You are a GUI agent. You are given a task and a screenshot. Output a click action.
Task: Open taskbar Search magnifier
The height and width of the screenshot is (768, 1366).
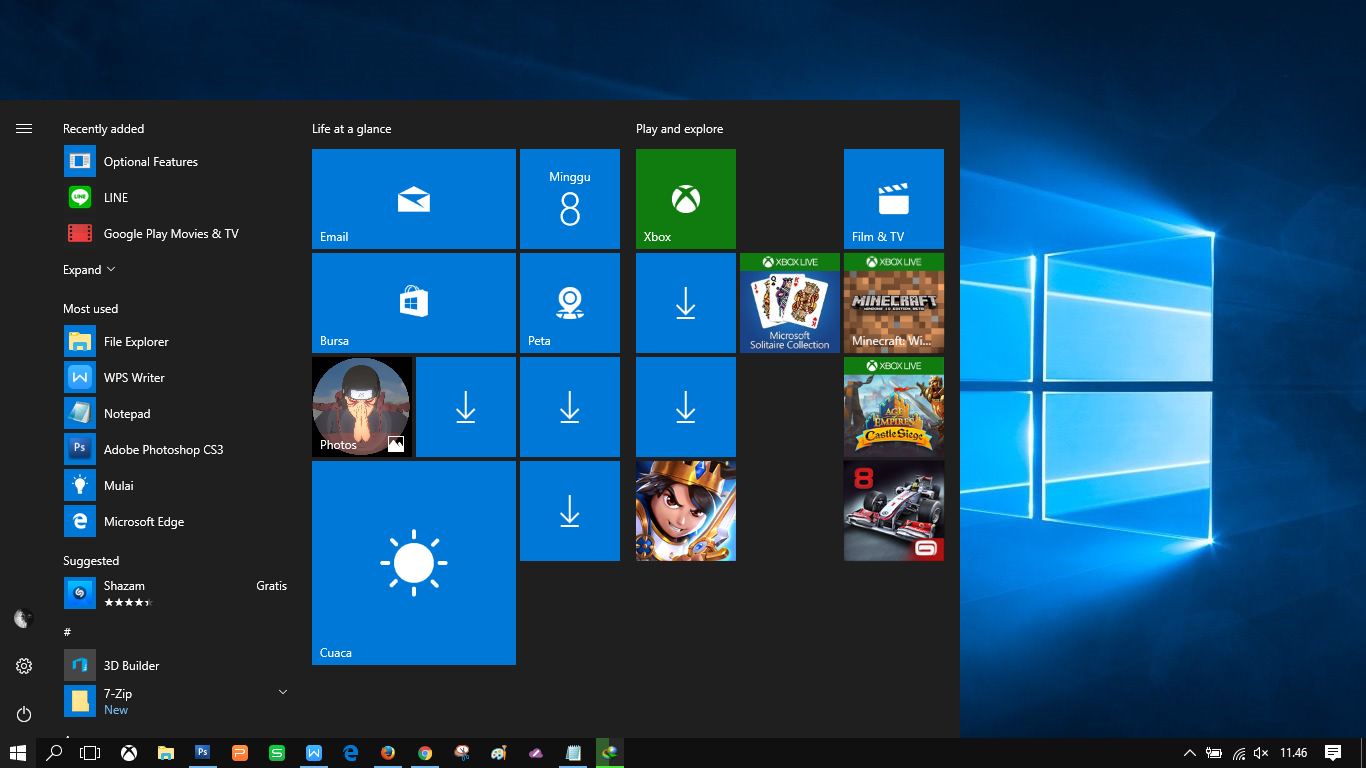[55, 753]
